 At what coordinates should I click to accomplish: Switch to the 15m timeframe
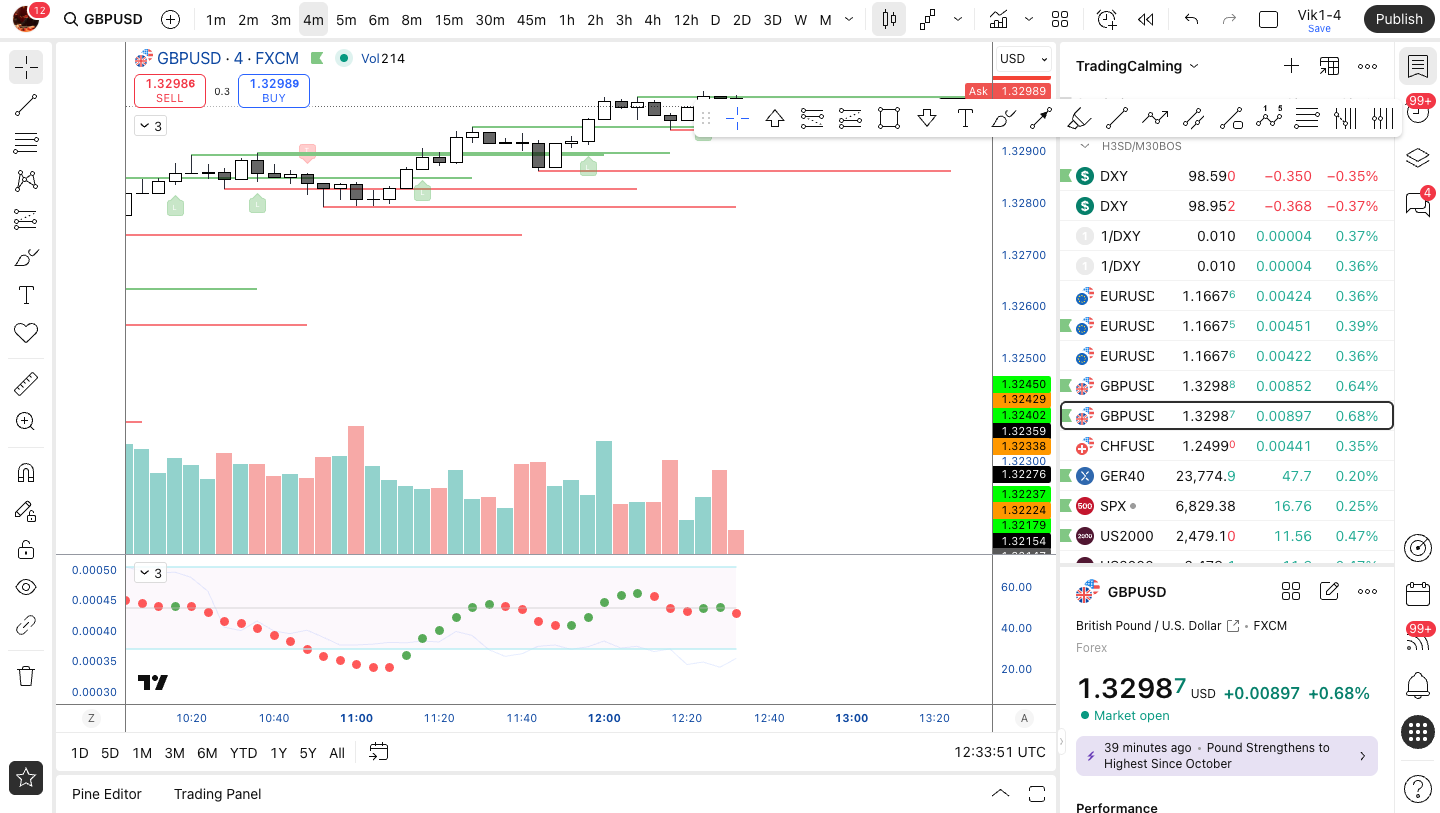449,19
